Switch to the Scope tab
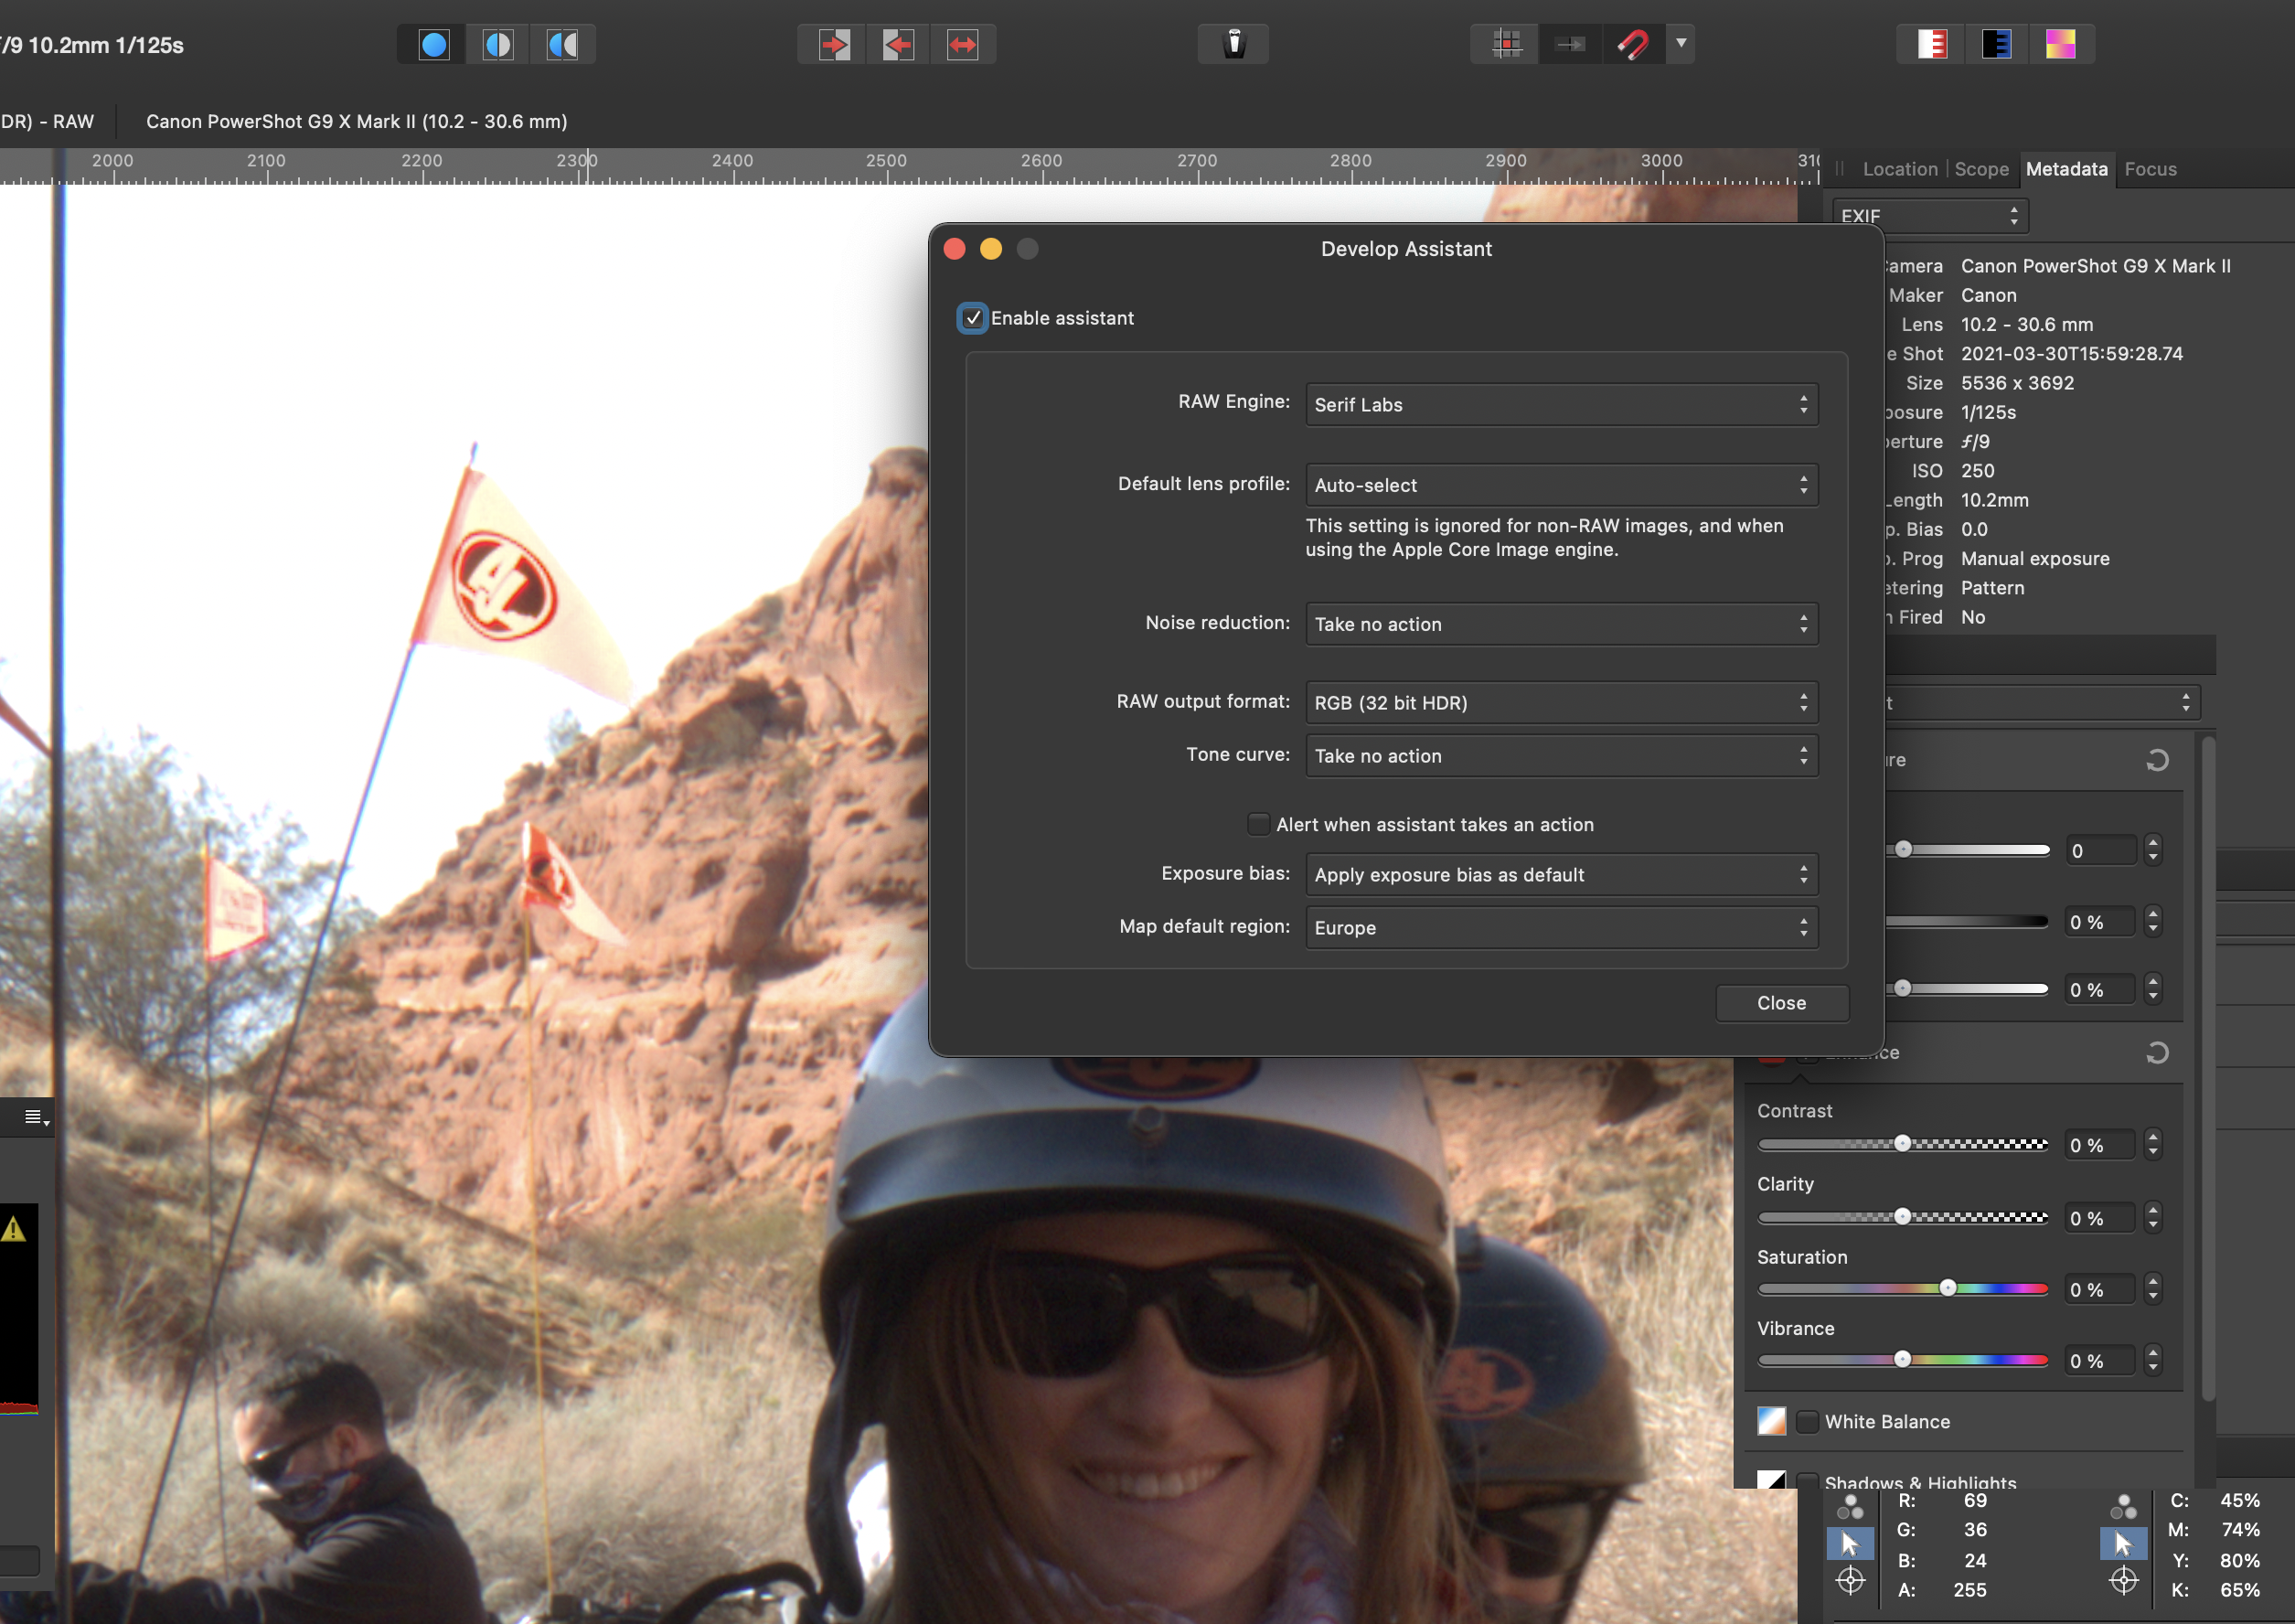 pyautogui.click(x=1981, y=169)
